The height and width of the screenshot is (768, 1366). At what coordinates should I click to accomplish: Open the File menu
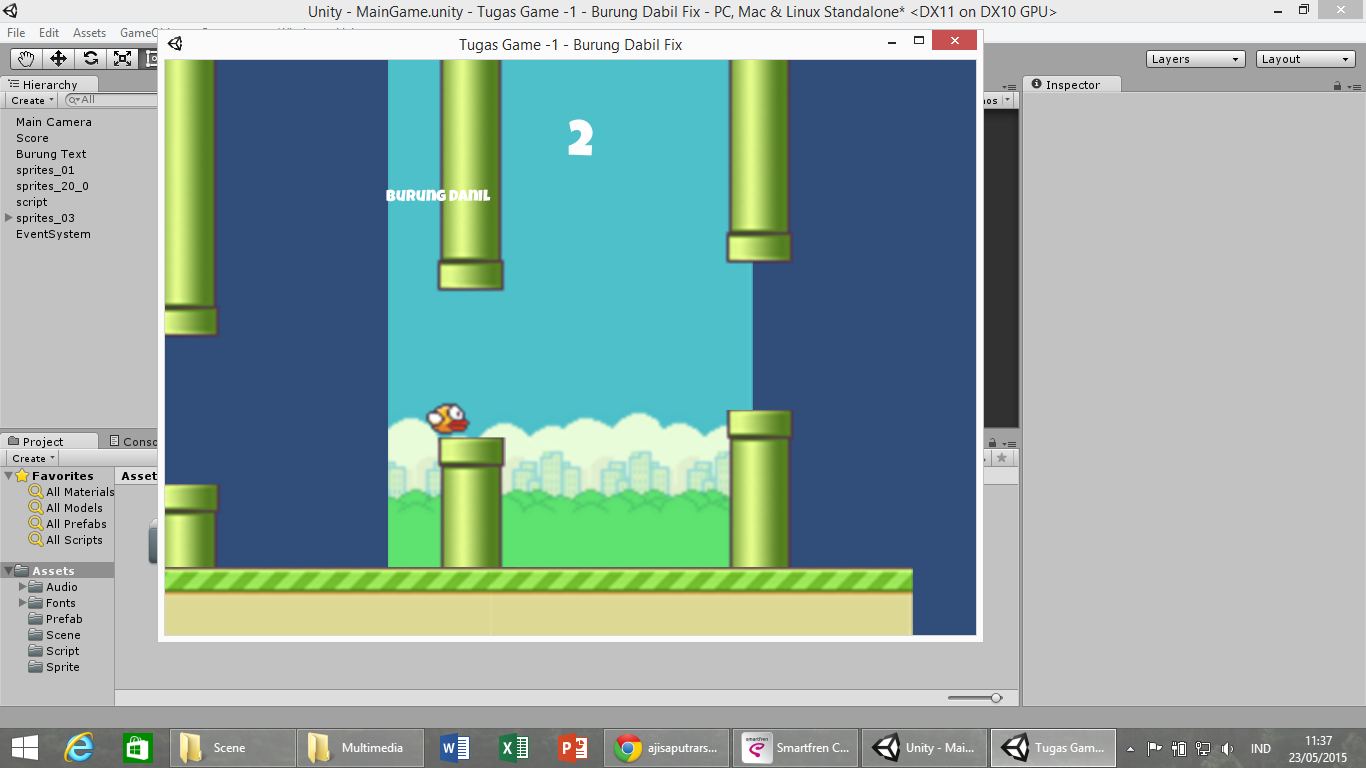(x=16, y=33)
